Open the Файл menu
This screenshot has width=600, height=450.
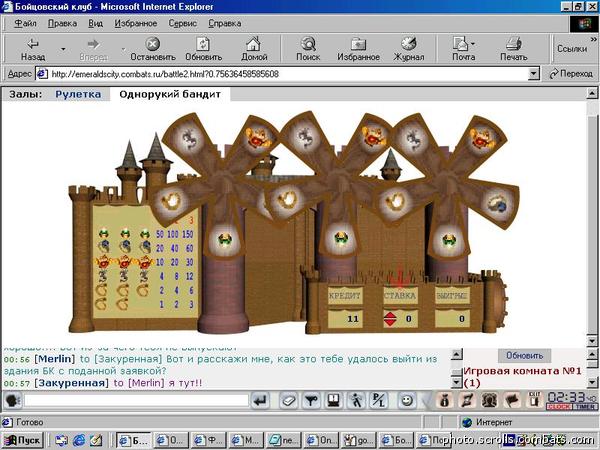(x=25, y=23)
